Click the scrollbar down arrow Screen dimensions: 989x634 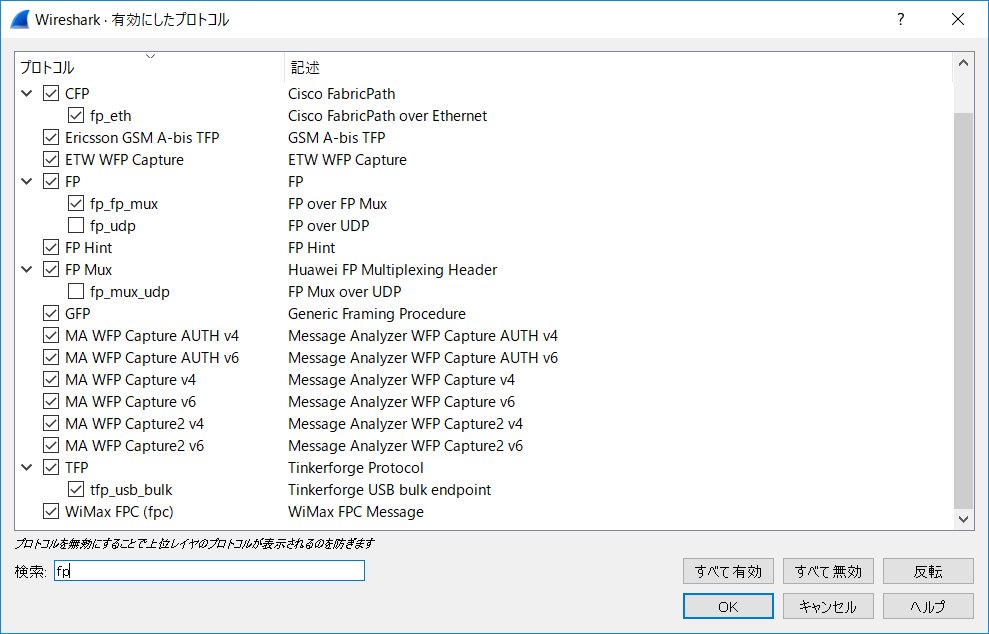(x=963, y=519)
